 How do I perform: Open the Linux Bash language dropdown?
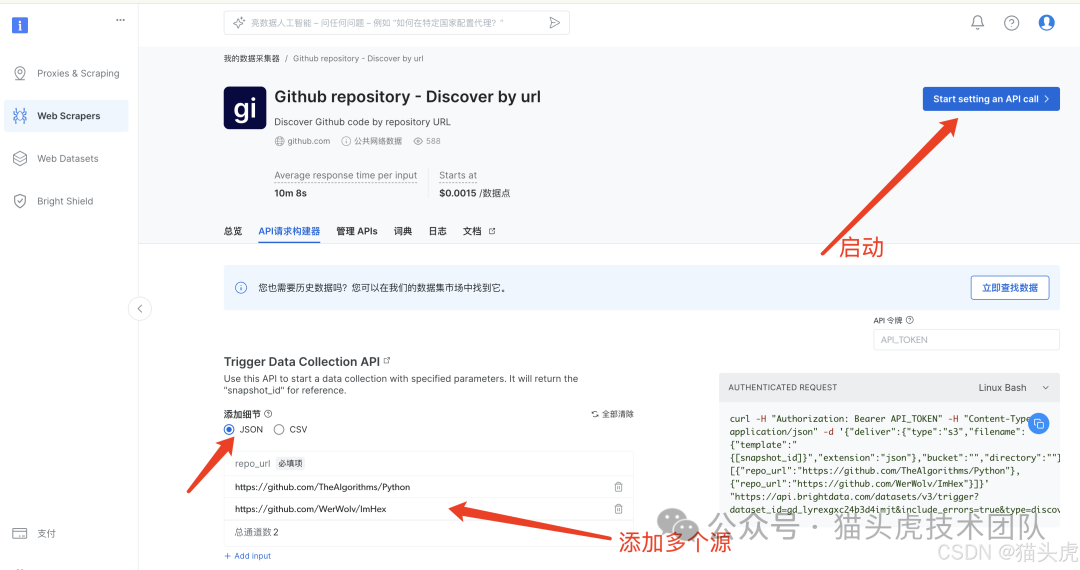(x=1013, y=388)
